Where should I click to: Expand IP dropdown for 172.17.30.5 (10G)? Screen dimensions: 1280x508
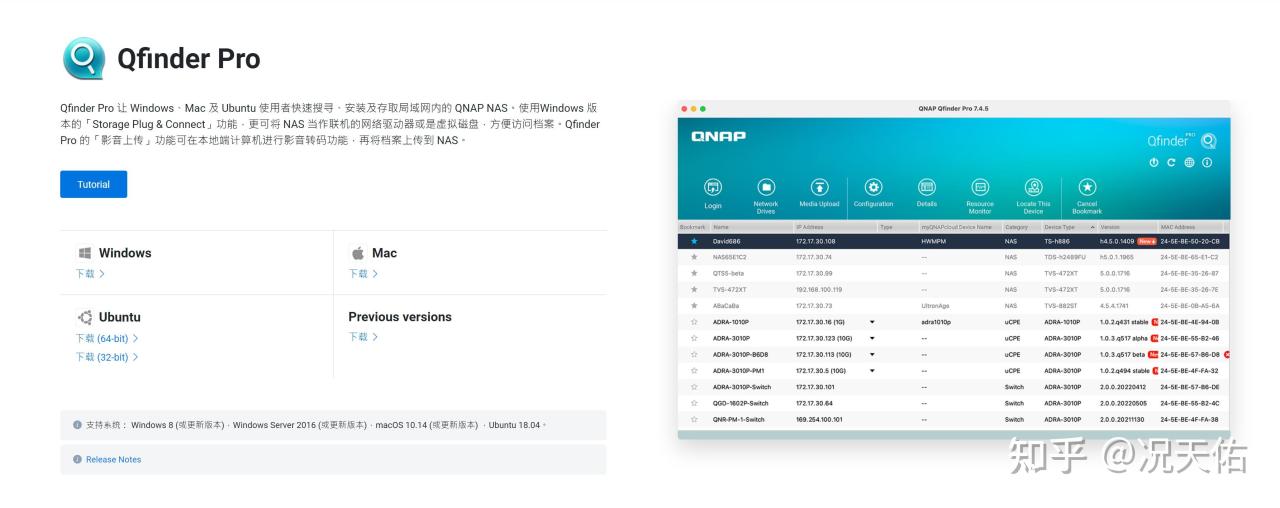tap(872, 370)
